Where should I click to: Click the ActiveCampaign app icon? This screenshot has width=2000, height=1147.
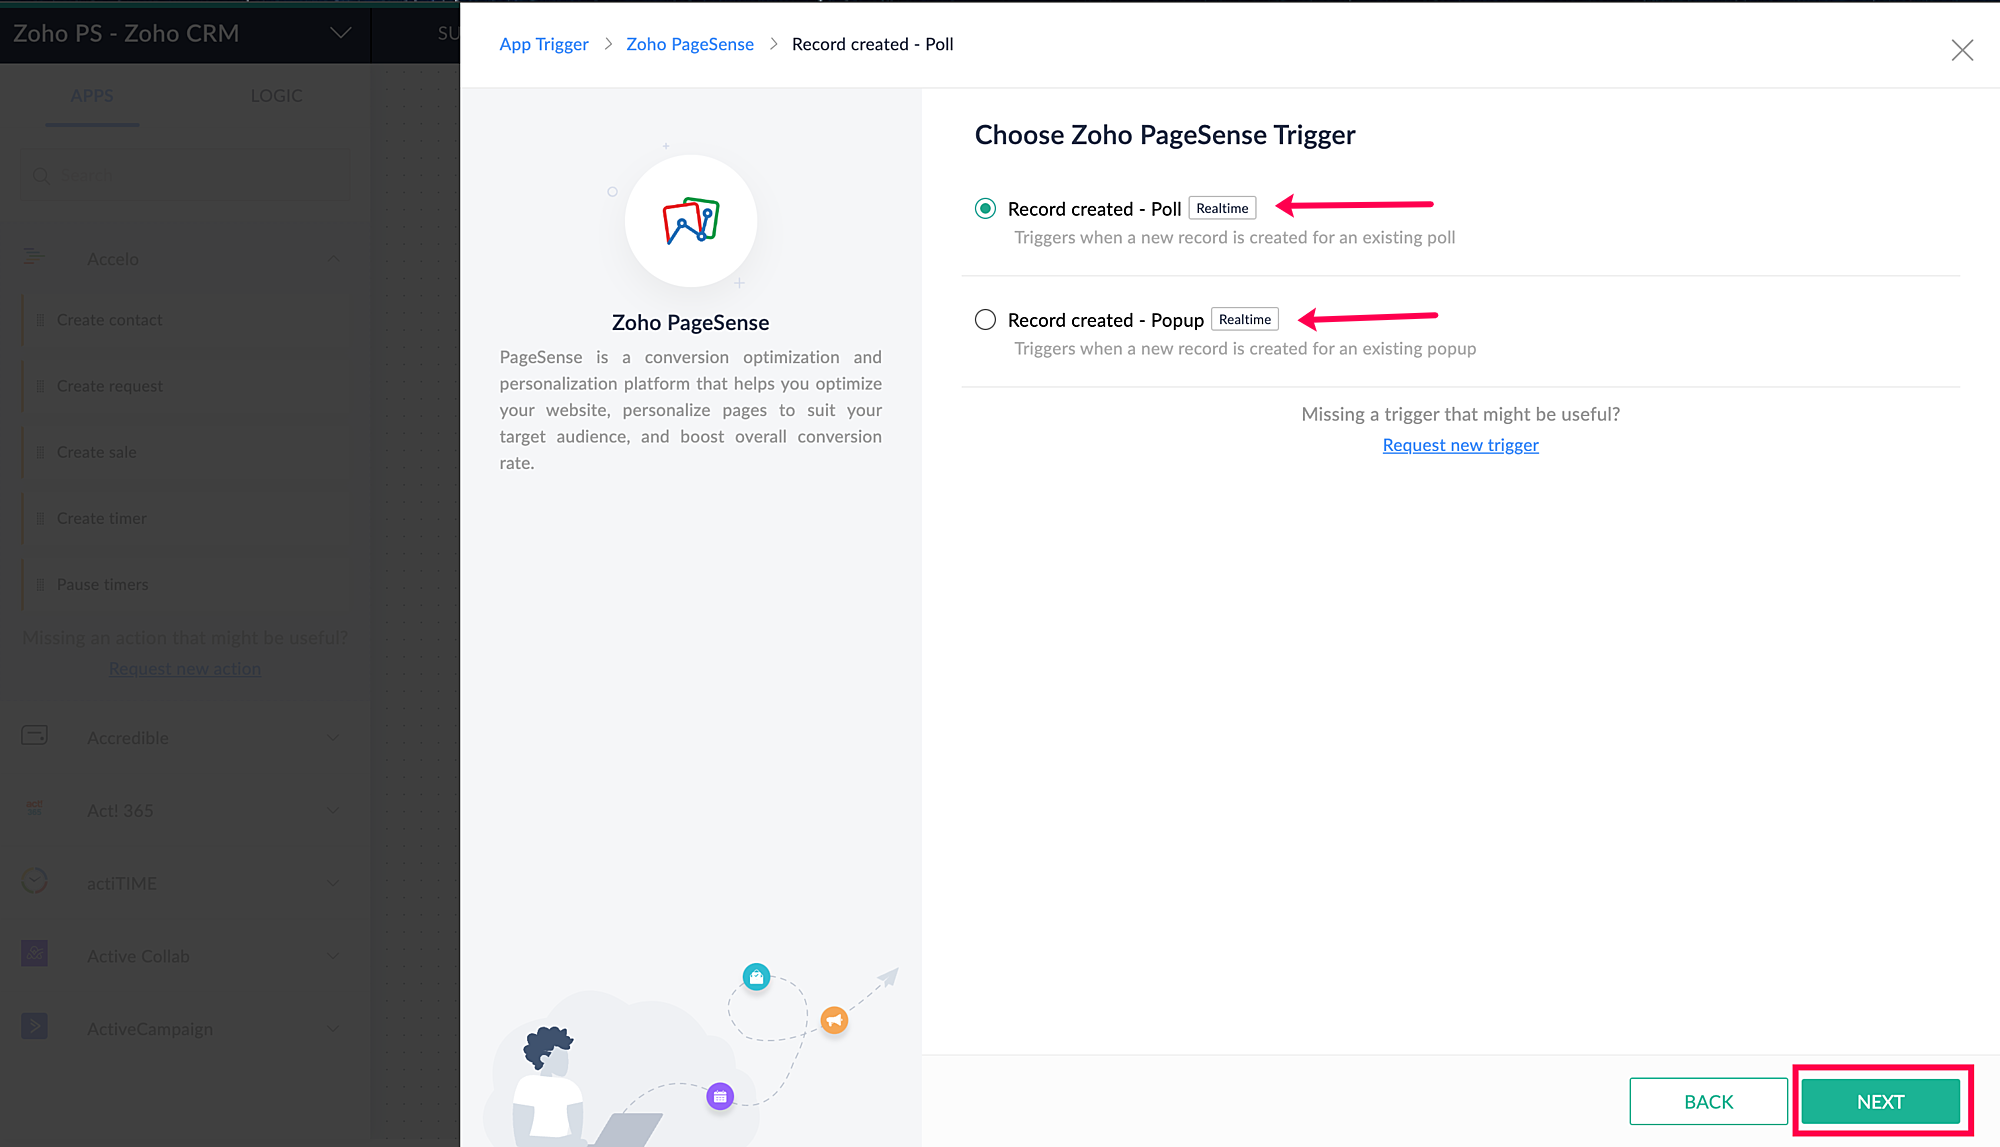[34, 1027]
